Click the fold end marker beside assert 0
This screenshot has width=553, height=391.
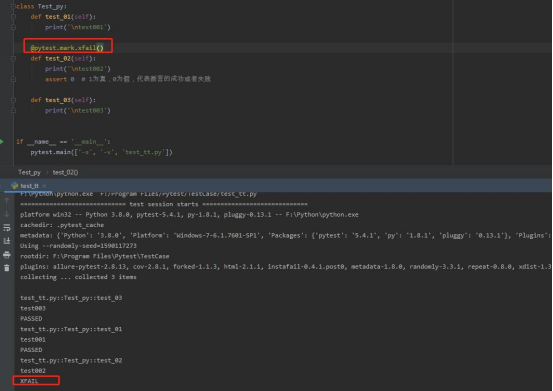13,79
